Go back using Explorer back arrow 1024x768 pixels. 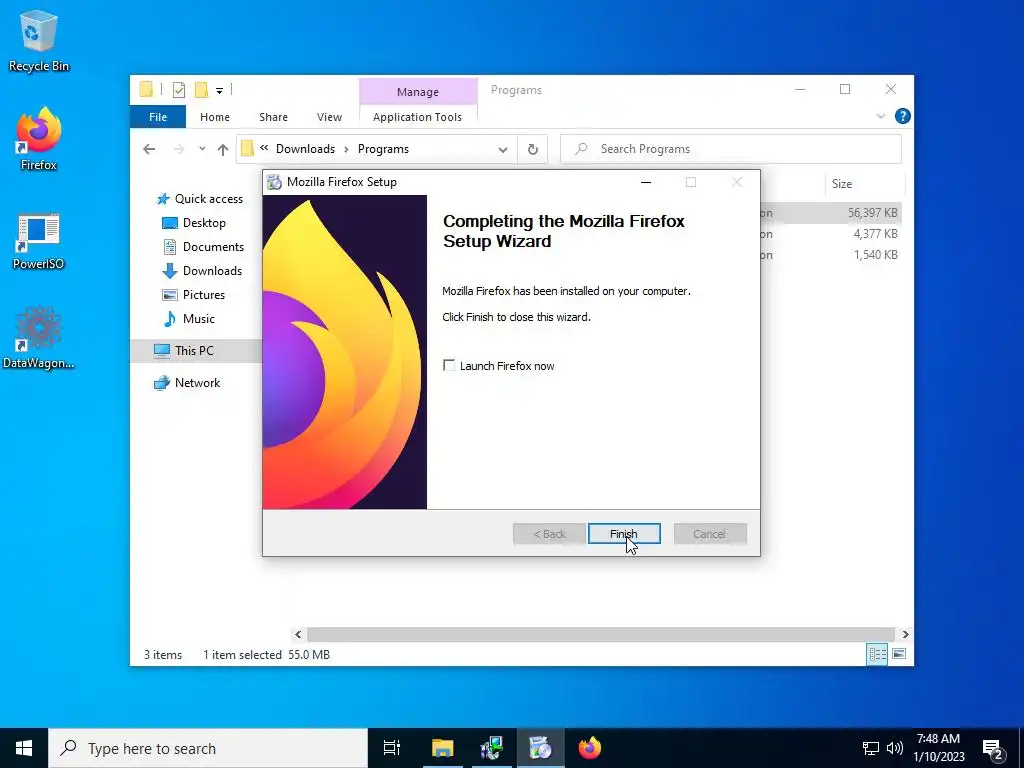(149, 149)
